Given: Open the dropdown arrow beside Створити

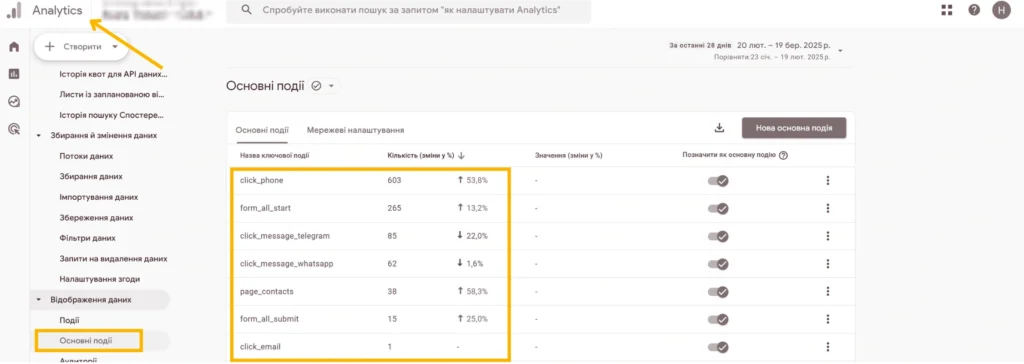Looking at the screenshot, I should 115,47.
